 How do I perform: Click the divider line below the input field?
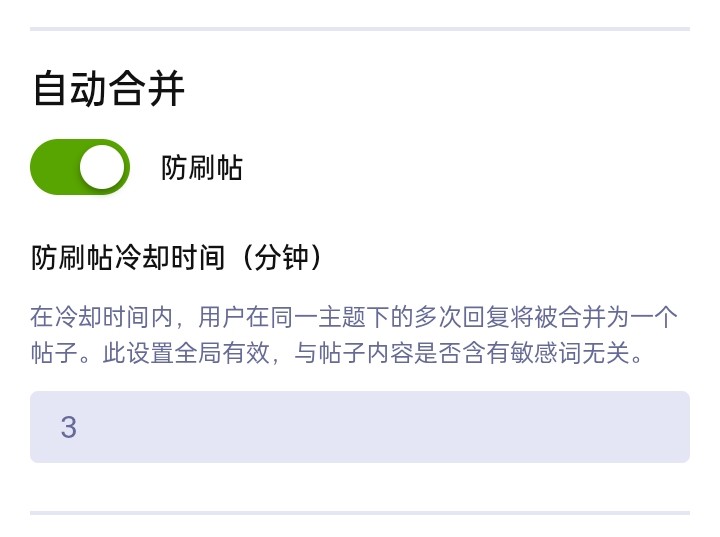tap(360, 513)
